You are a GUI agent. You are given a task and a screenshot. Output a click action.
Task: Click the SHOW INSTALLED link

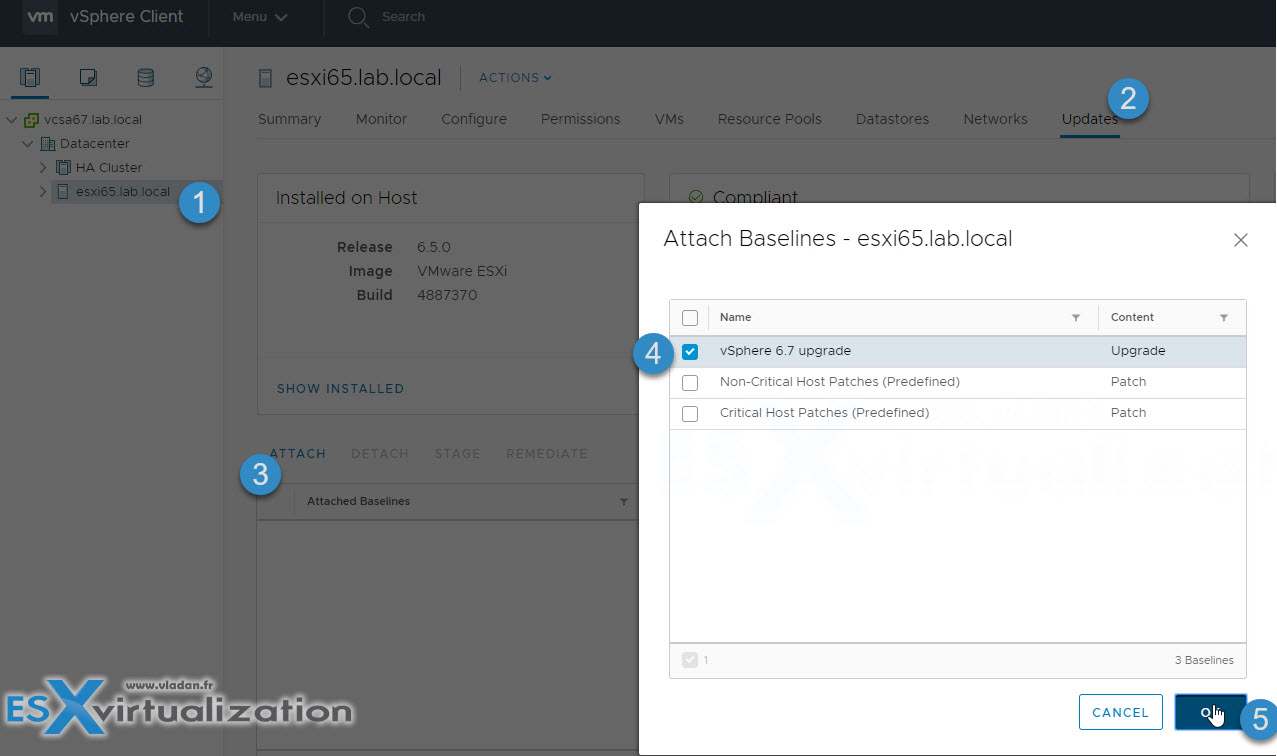pyautogui.click(x=340, y=388)
